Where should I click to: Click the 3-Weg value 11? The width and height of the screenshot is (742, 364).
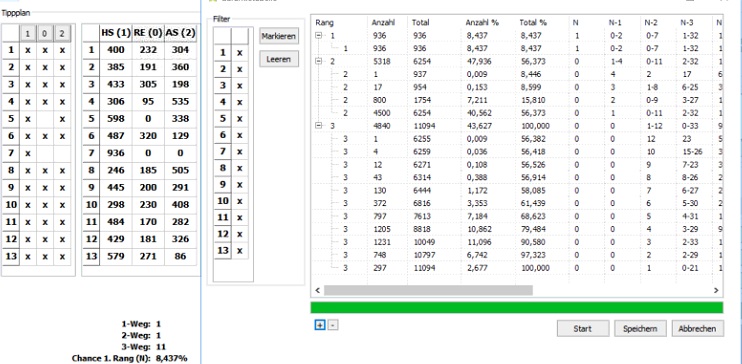click(160, 347)
